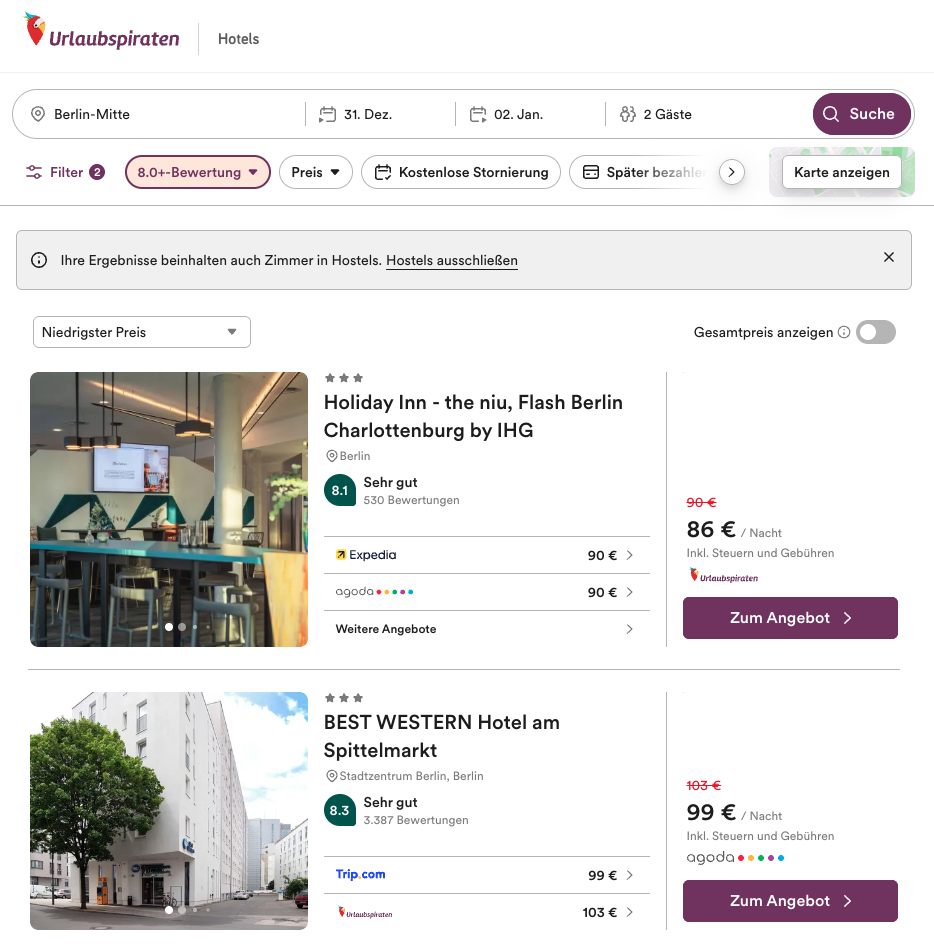934x951 pixels.
Task: Show map with Karte anzeigen
Action: pyautogui.click(x=841, y=172)
